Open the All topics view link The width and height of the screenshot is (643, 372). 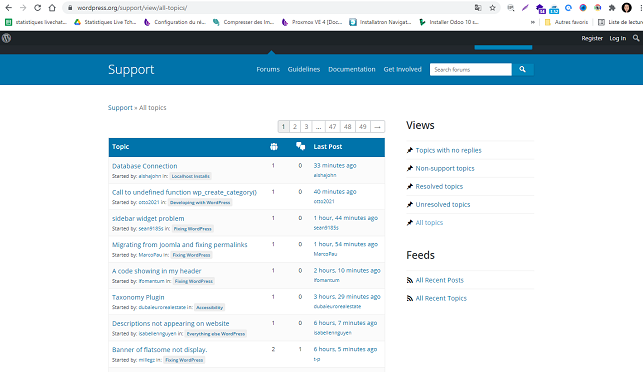coord(429,223)
